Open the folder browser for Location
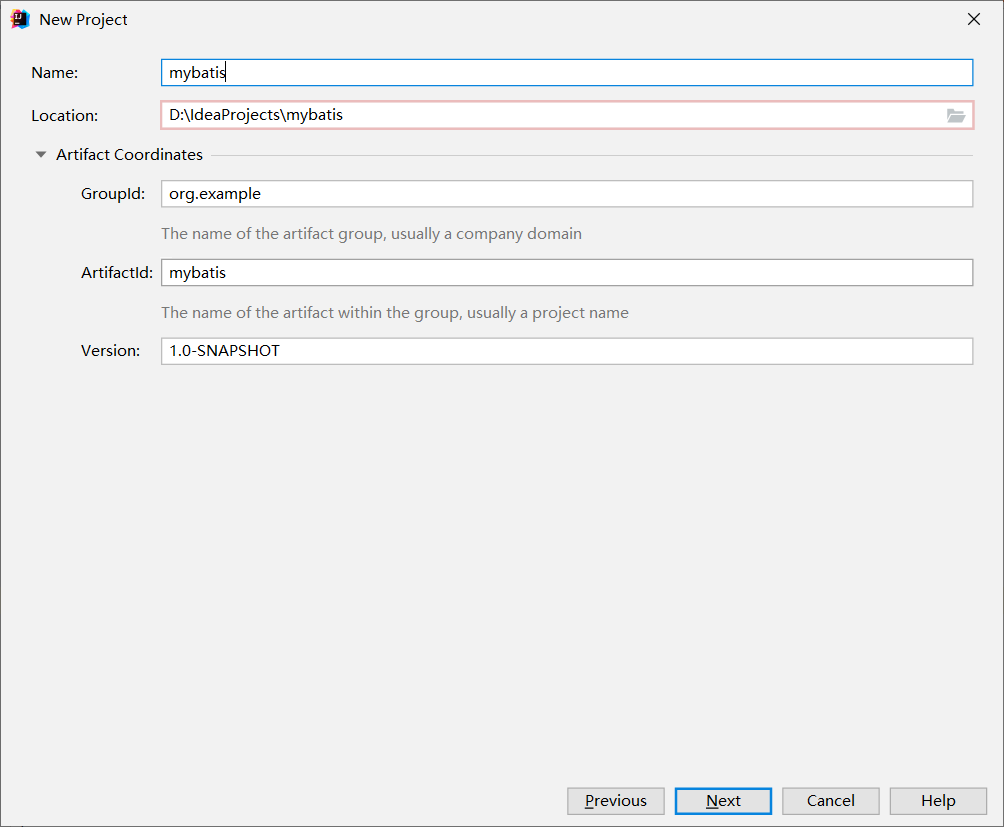The height and width of the screenshot is (827, 1004). (x=956, y=115)
